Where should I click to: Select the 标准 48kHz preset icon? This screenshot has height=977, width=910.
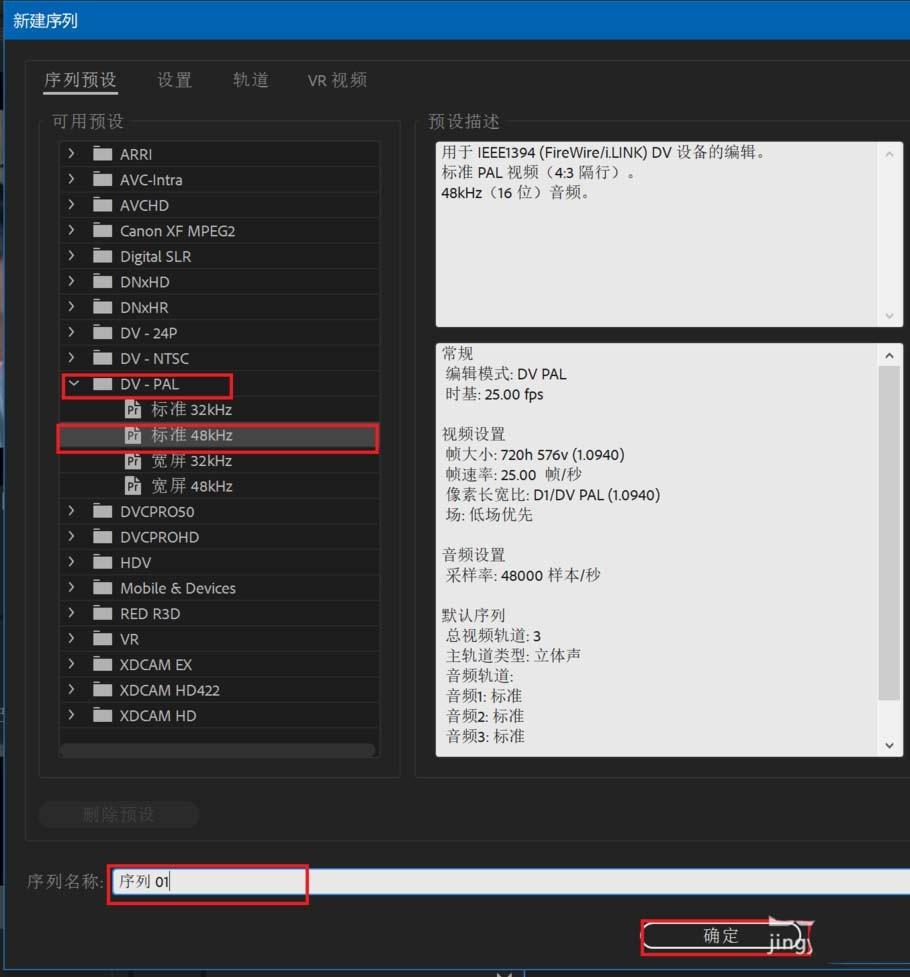[x=135, y=435]
